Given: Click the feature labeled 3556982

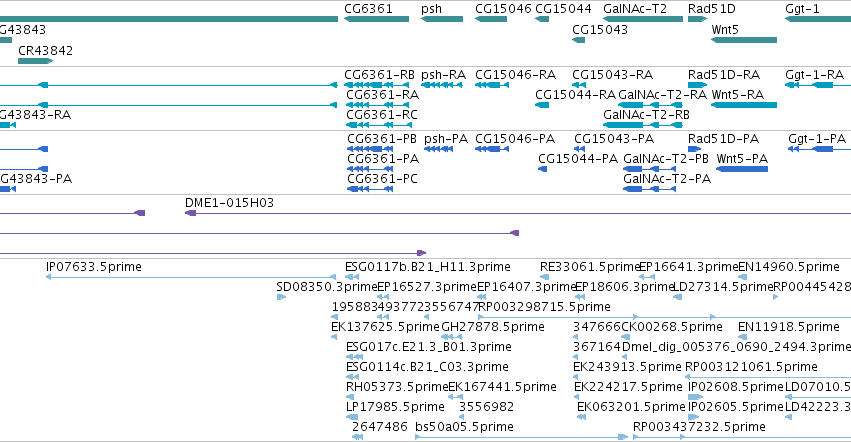Looking at the screenshot, I should pyautogui.click(x=462, y=418).
